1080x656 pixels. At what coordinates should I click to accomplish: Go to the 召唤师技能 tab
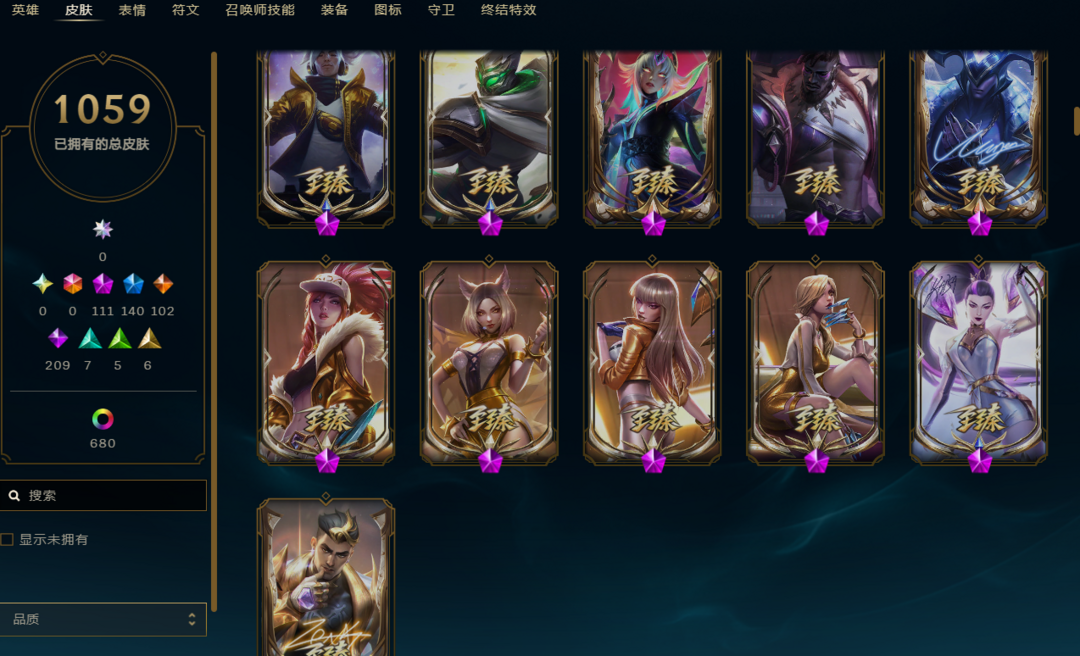[x=260, y=10]
